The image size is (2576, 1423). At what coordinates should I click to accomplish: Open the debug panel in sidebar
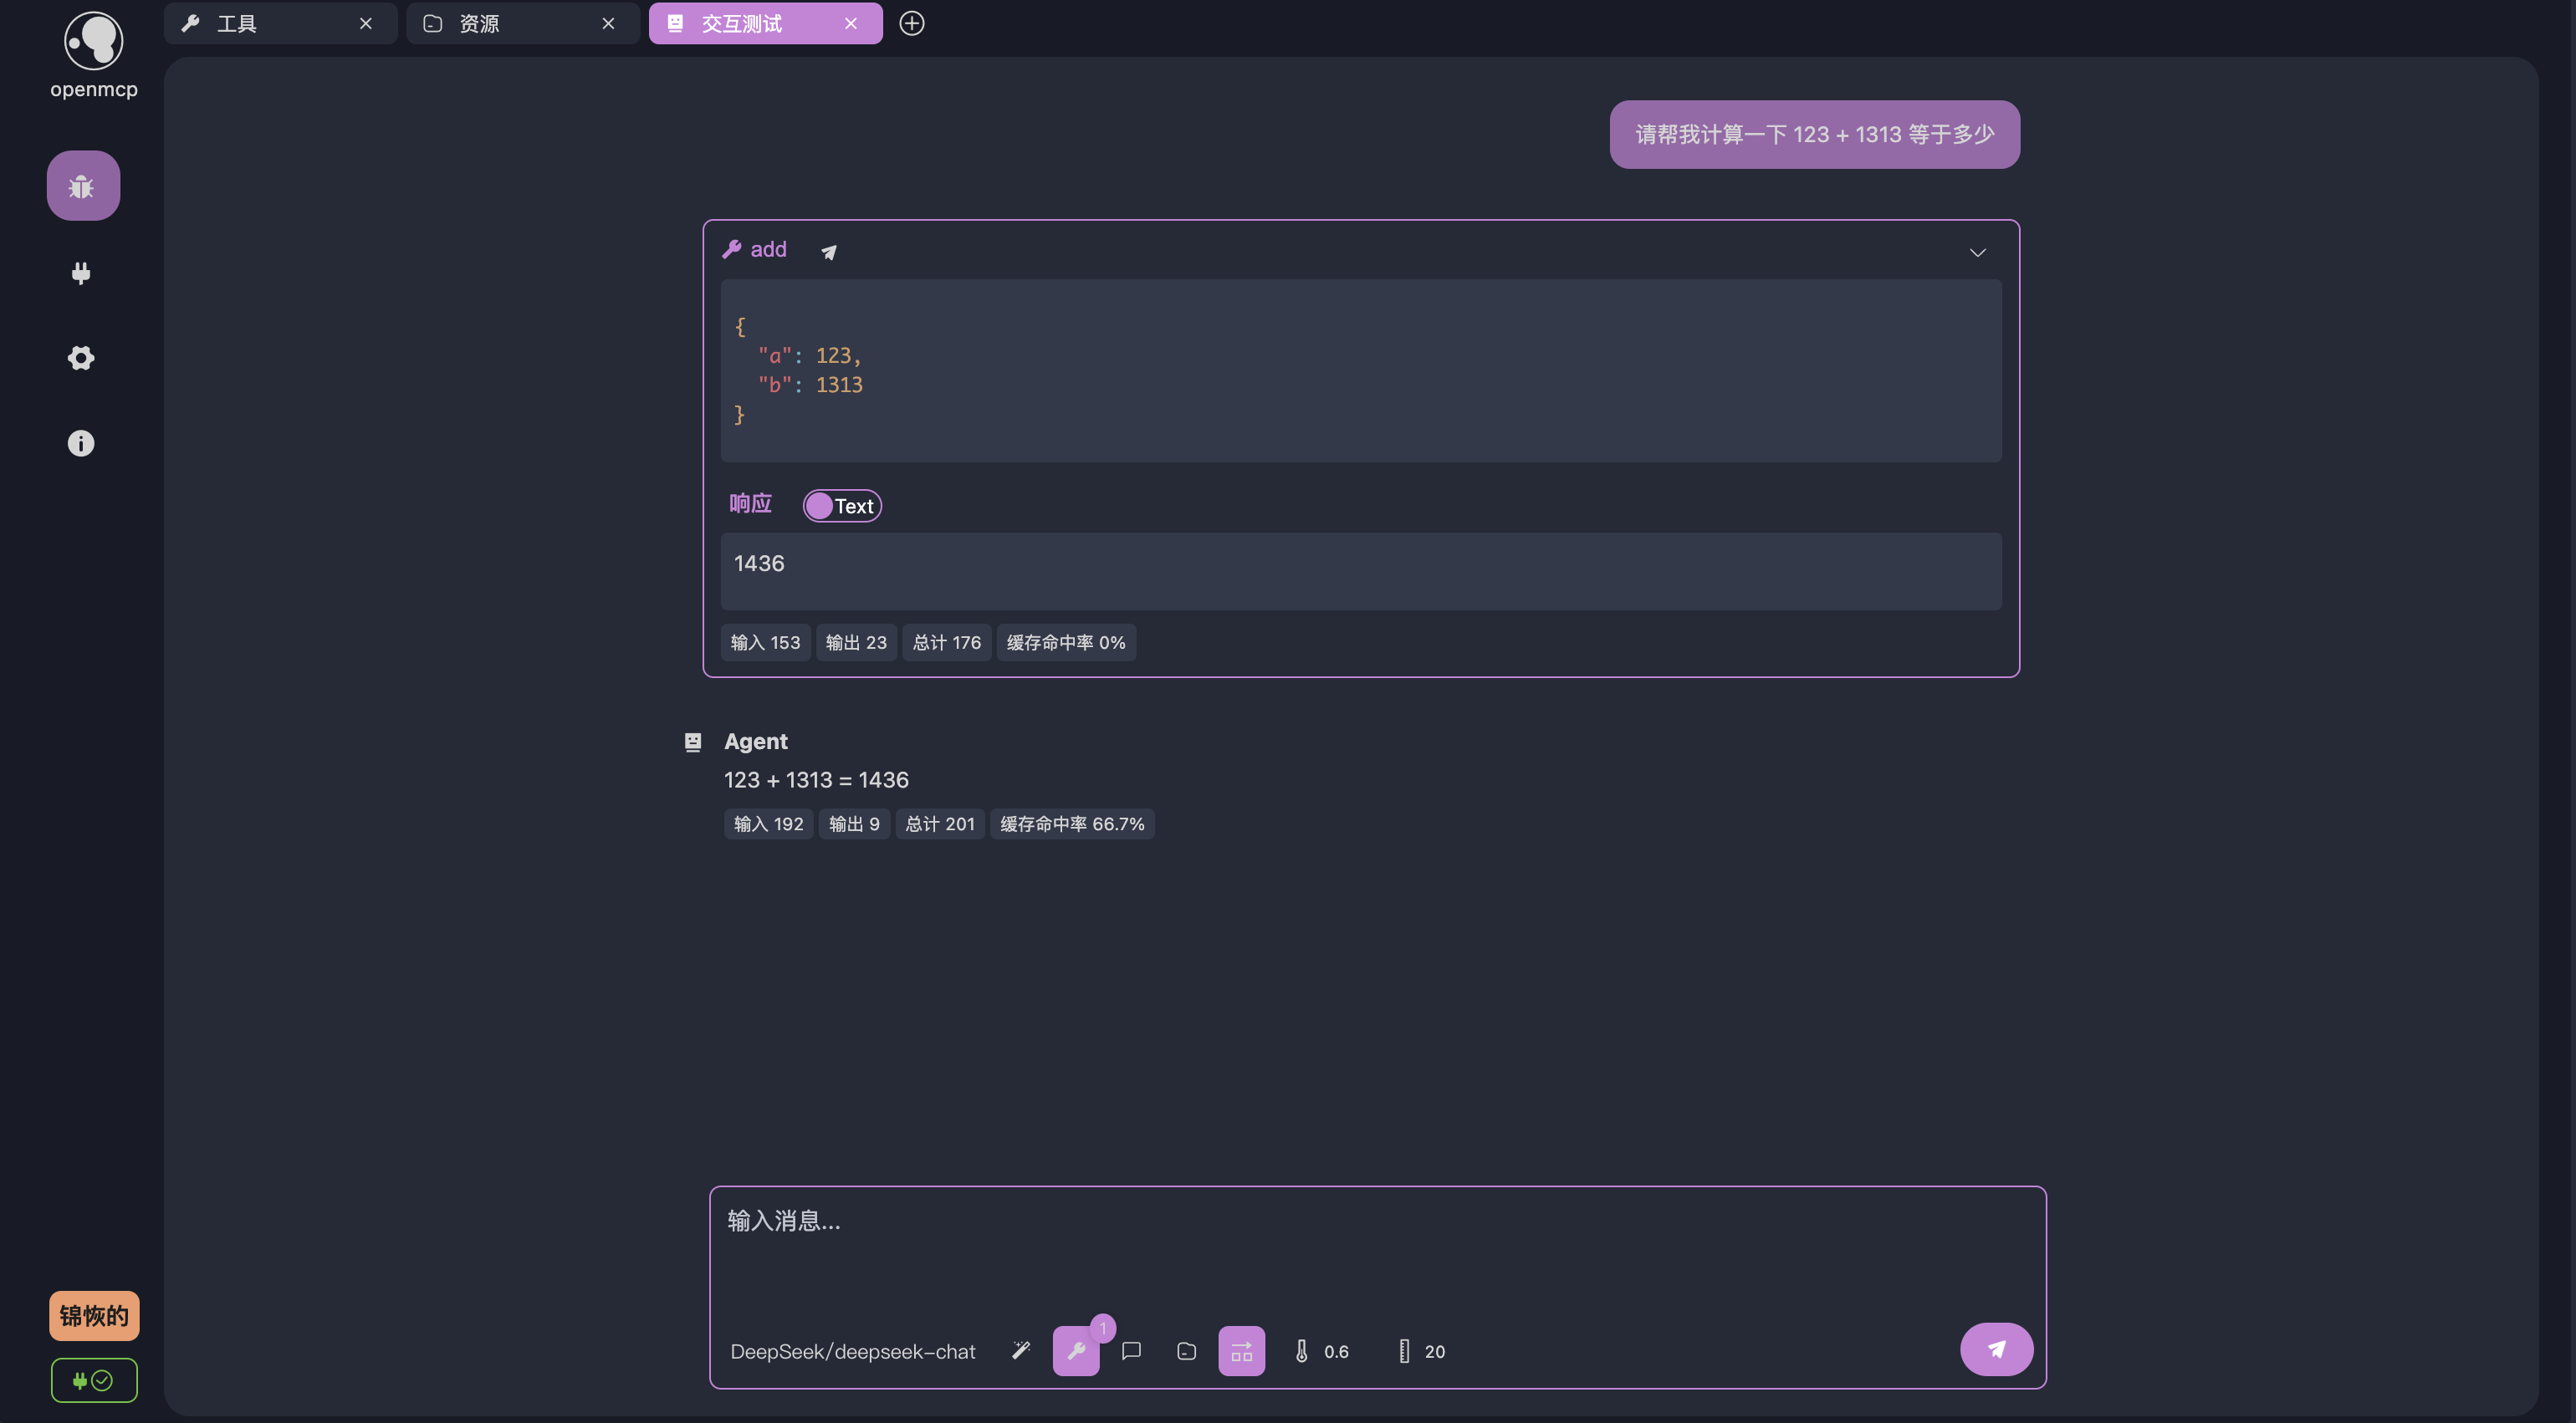click(x=83, y=186)
